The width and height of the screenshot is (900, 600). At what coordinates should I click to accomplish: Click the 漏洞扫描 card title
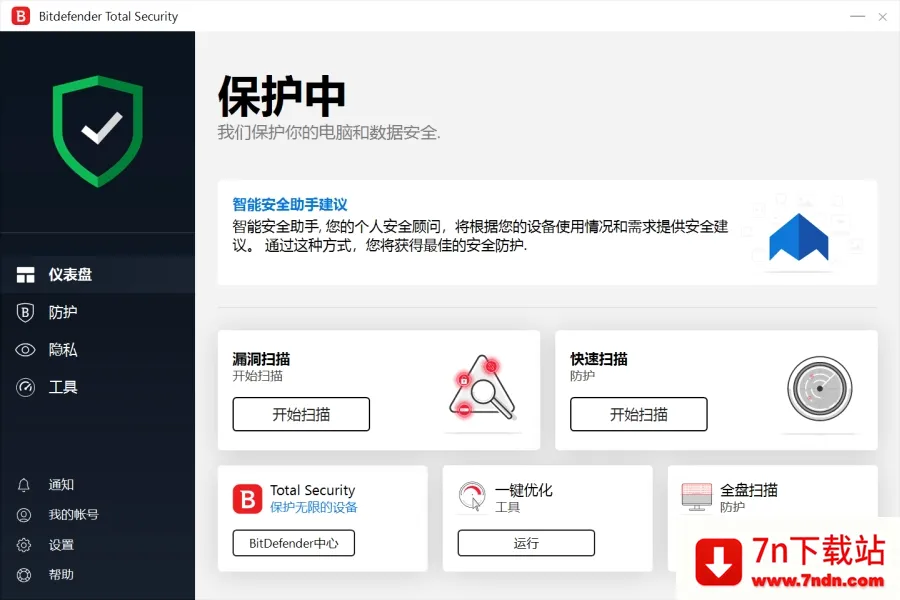pos(261,359)
